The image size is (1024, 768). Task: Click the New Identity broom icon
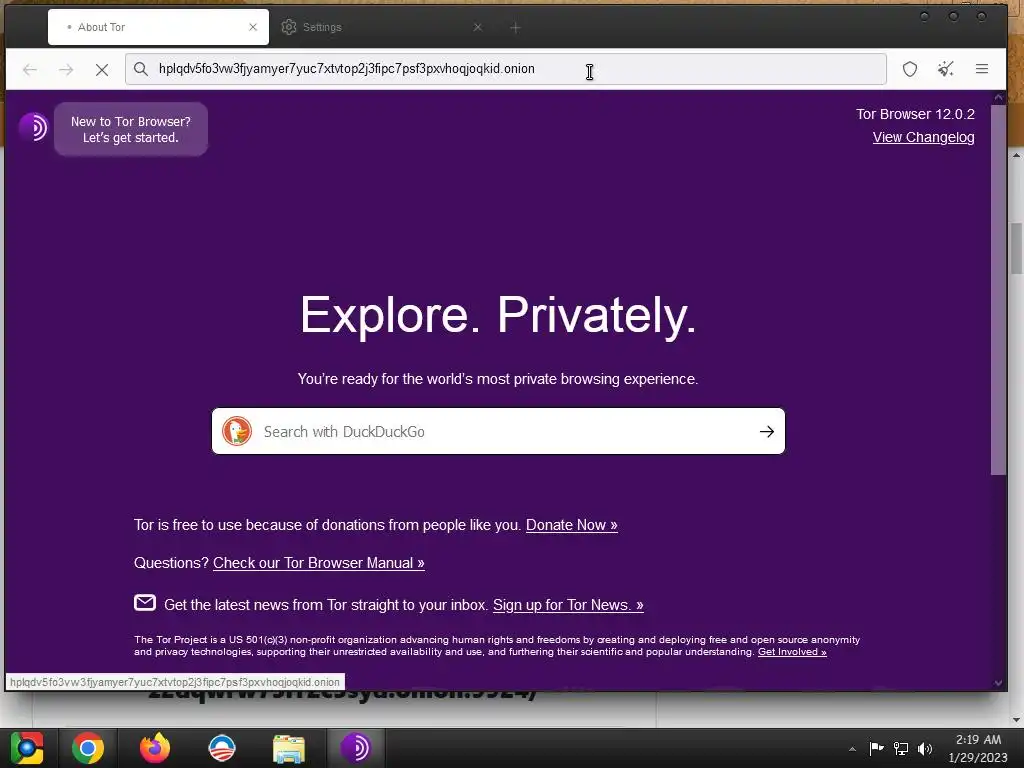tap(946, 69)
